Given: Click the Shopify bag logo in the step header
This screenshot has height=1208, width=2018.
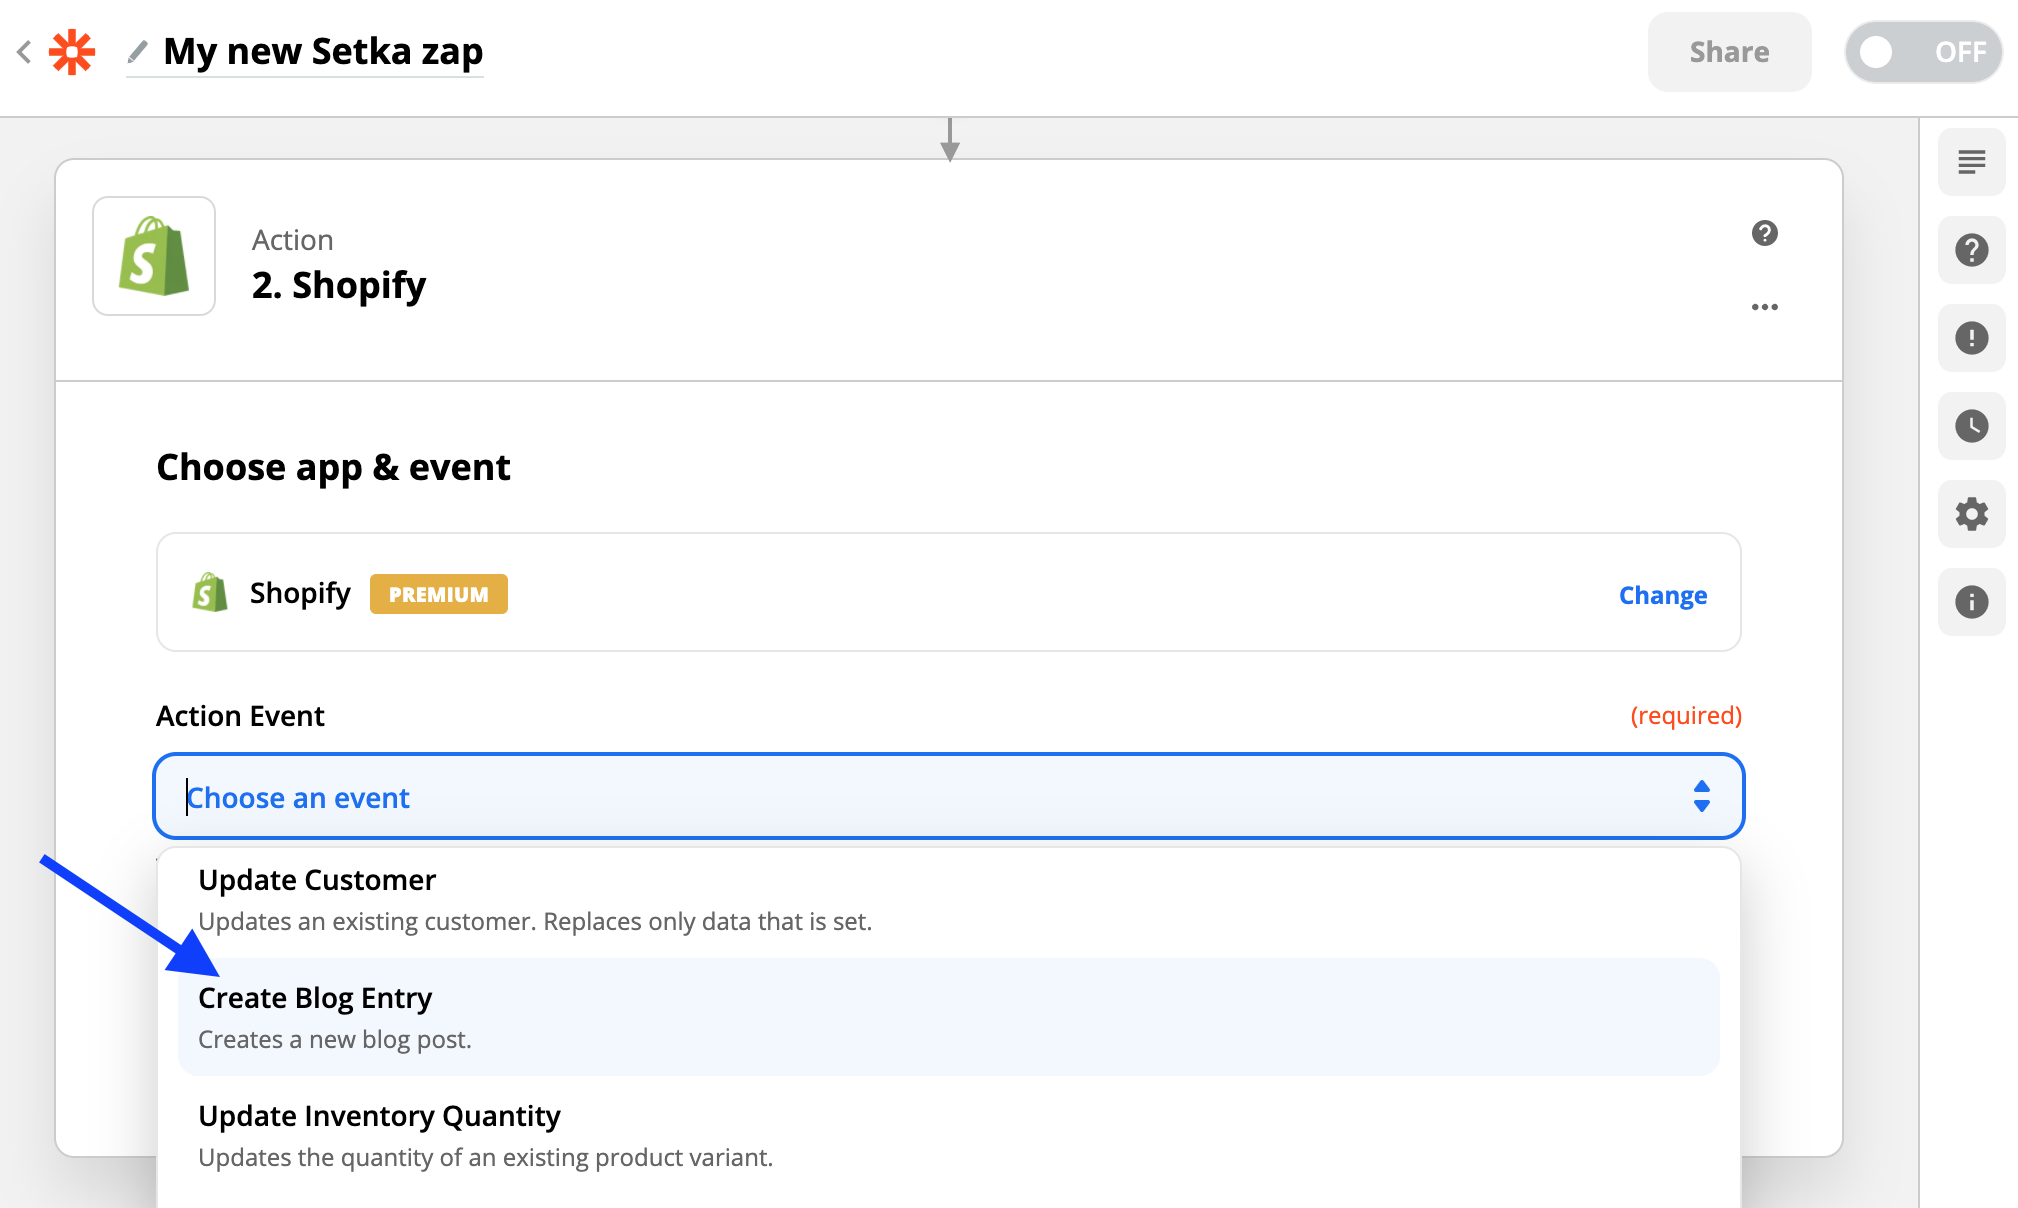Looking at the screenshot, I should click(154, 257).
